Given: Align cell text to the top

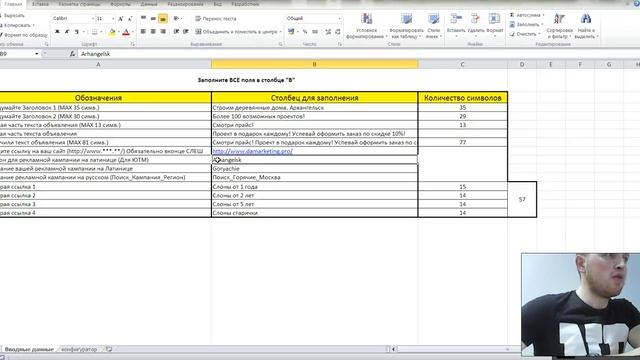Looking at the screenshot, I should [143, 18].
